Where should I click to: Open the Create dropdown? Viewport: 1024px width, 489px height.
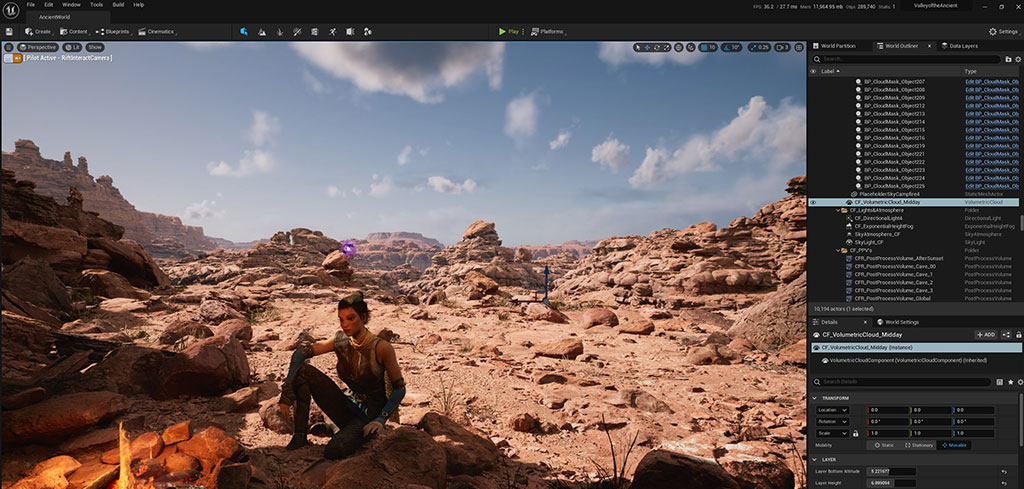click(39, 31)
